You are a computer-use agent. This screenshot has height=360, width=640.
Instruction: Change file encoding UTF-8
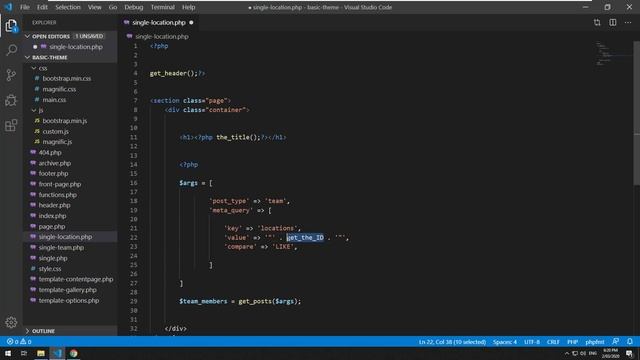pyautogui.click(x=531, y=342)
